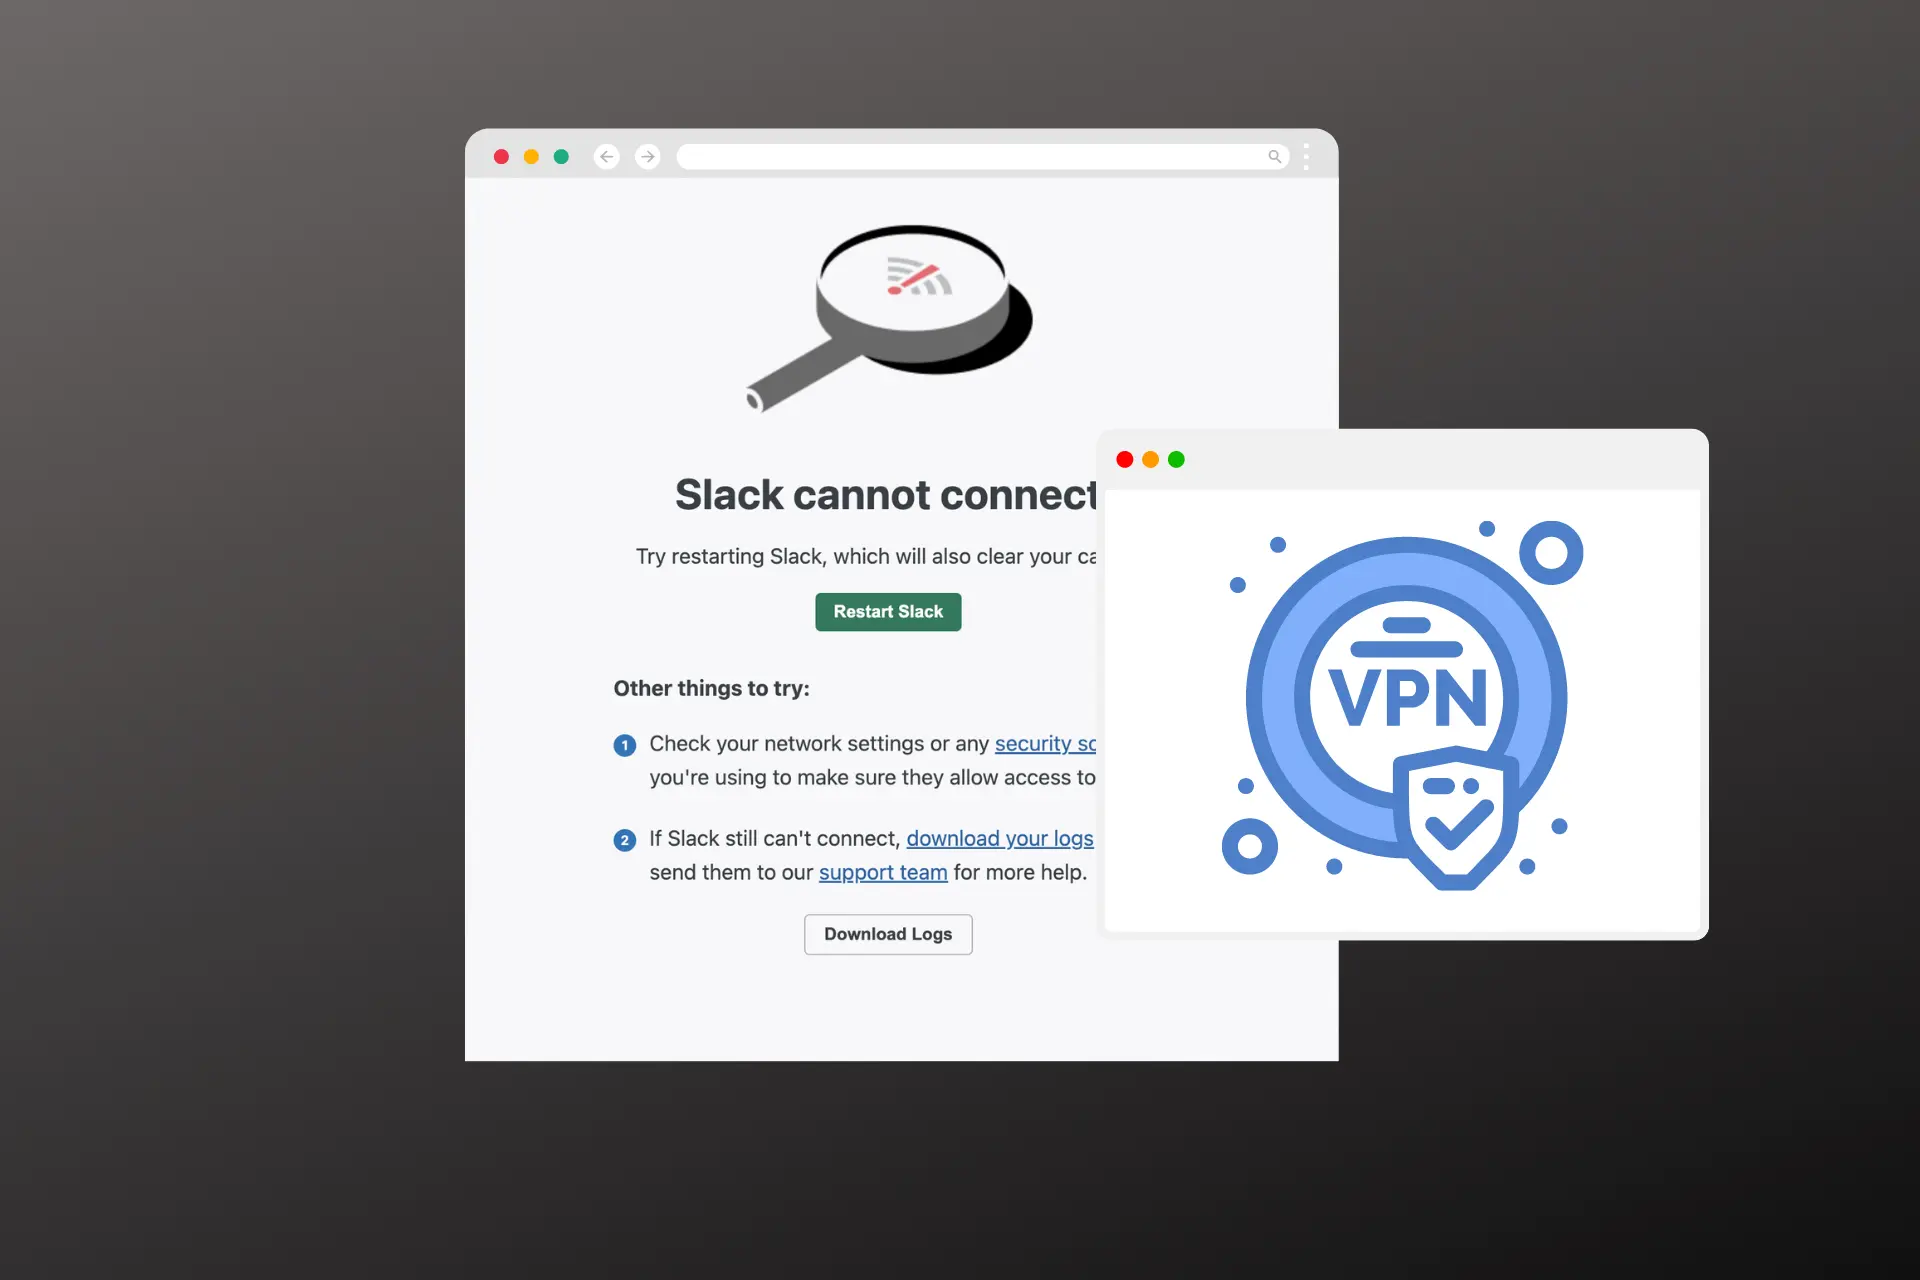
Task: Click the numbered step 2 circle indicator
Action: pyautogui.click(x=624, y=839)
